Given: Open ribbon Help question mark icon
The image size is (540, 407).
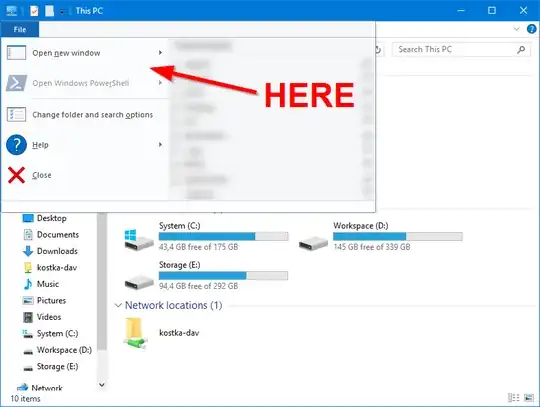Looking at the screenshot, I should [x=531, y=29].
